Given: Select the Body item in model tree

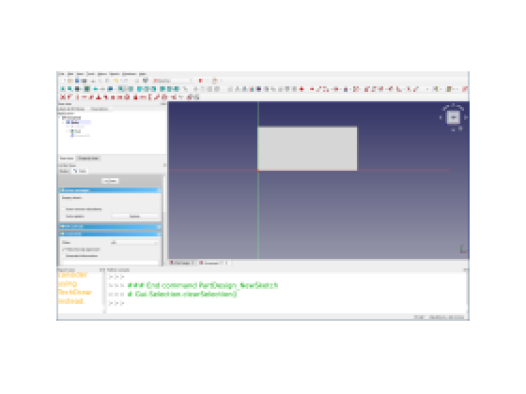Looking at the screenshot, I should (x=75, y=122).
